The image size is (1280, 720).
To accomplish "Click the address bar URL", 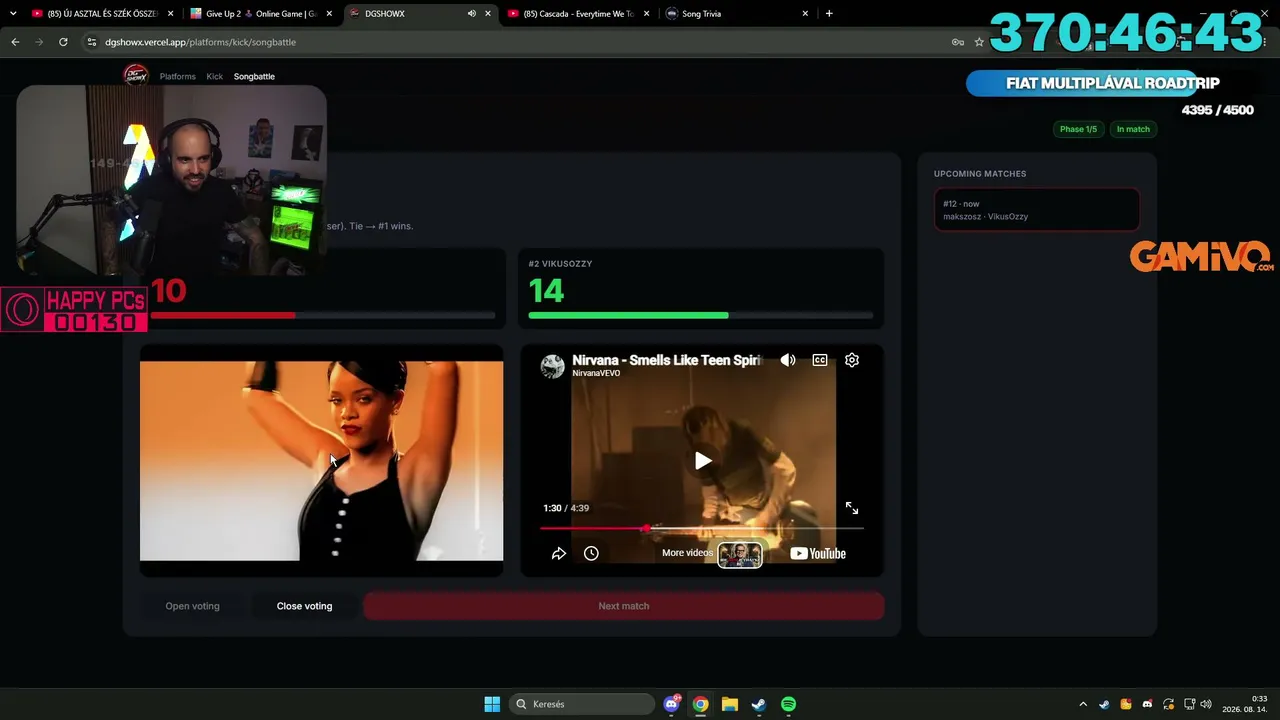I will 200,42.
